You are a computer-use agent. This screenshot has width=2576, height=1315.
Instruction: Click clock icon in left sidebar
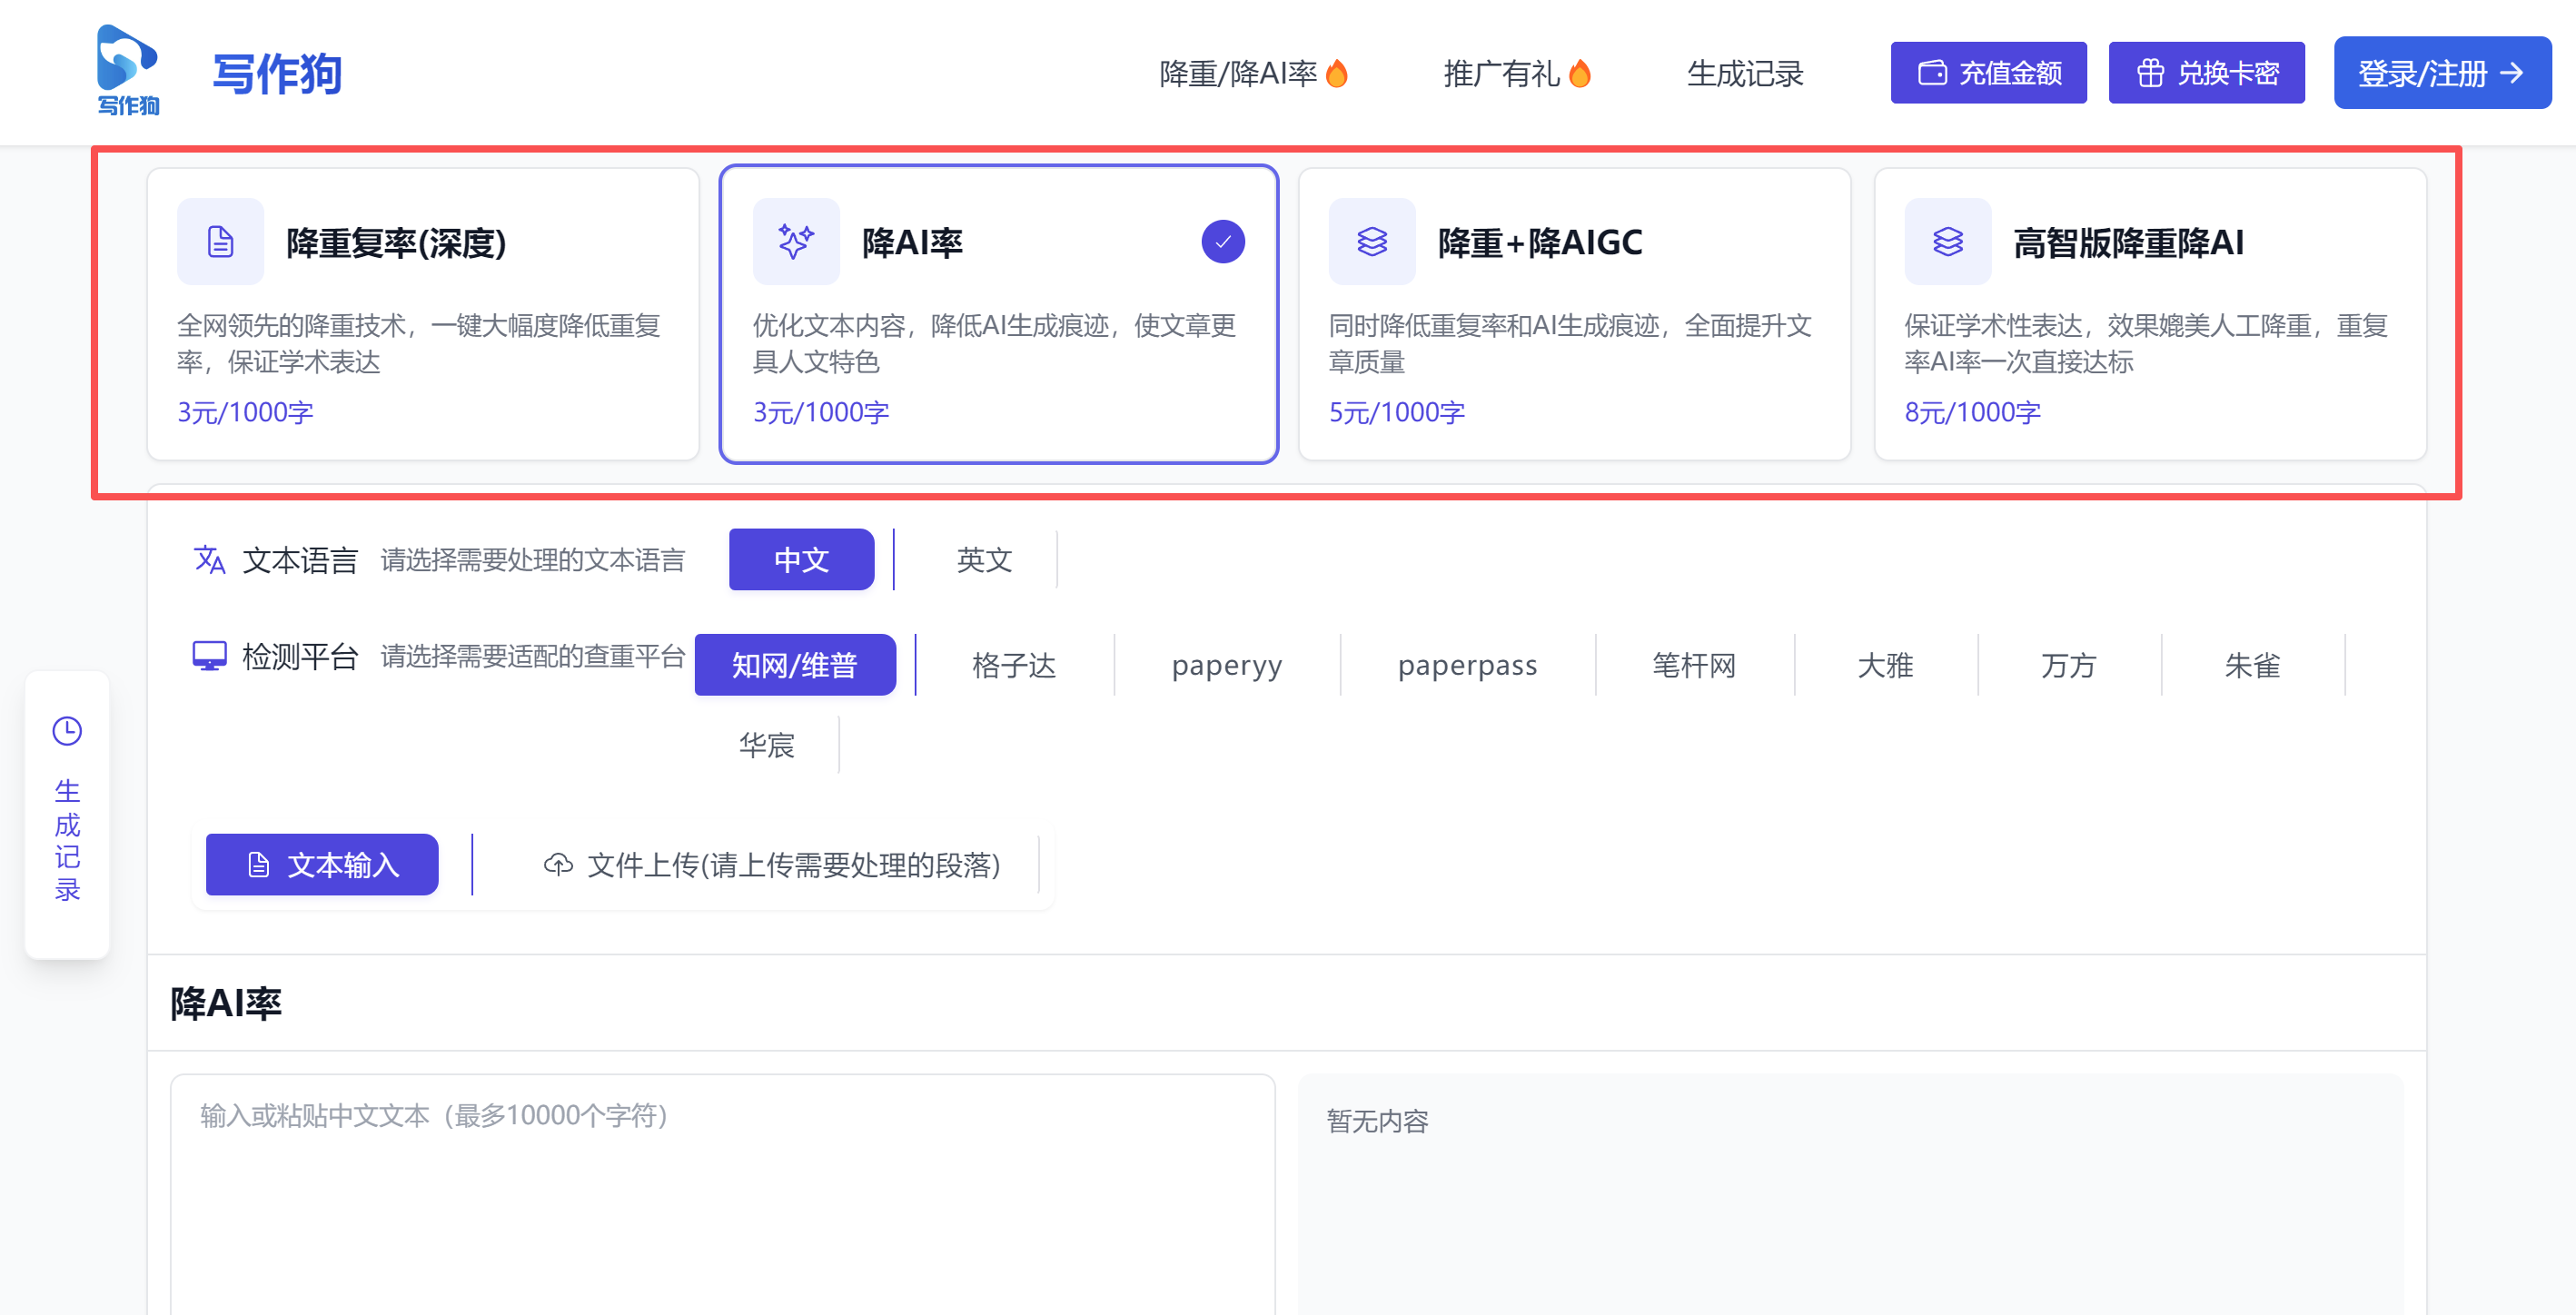coord(67,731)
